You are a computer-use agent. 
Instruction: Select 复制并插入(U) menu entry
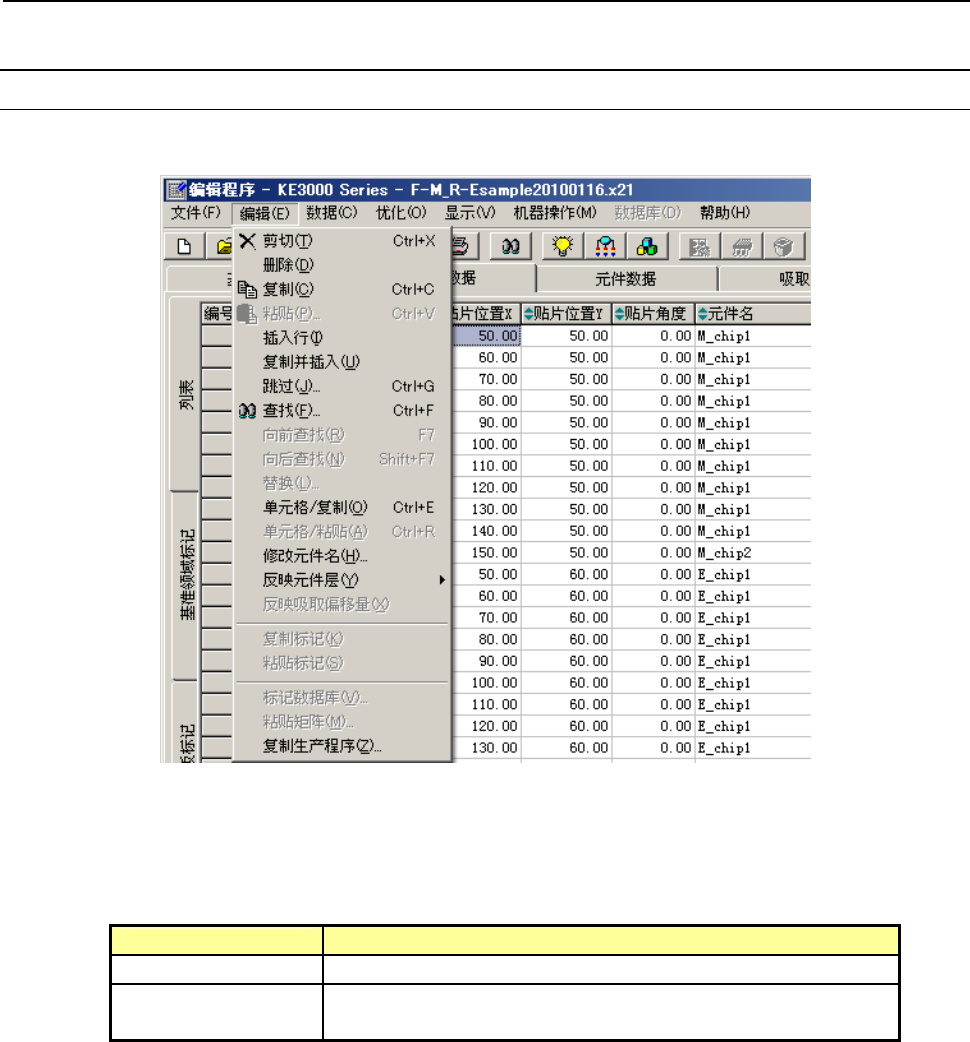click(343, 362)
